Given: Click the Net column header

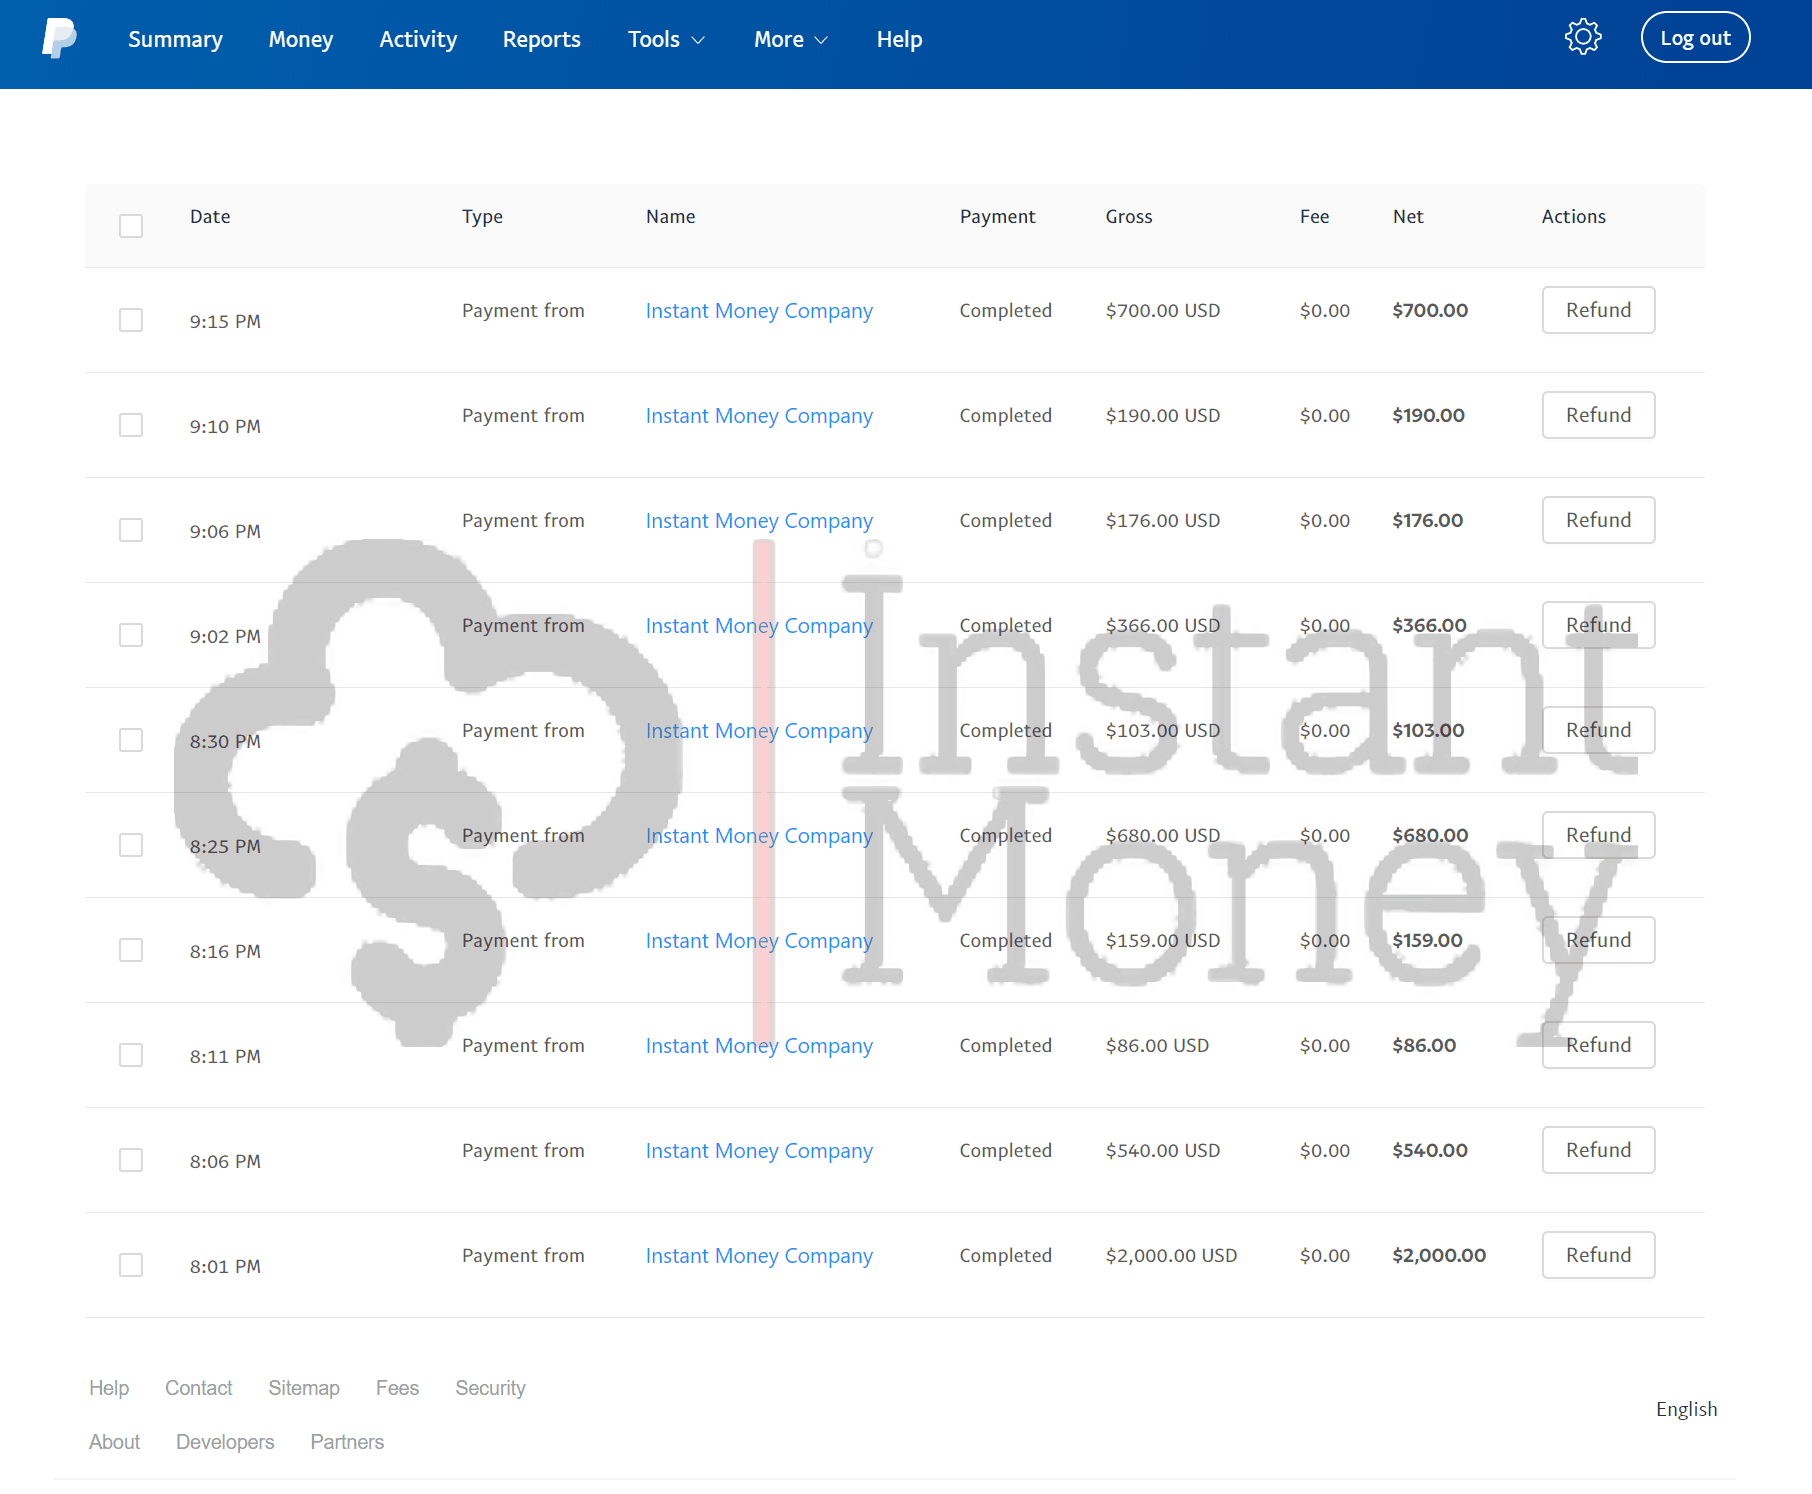Looking at the screenshot, I should click(1408, 216).
